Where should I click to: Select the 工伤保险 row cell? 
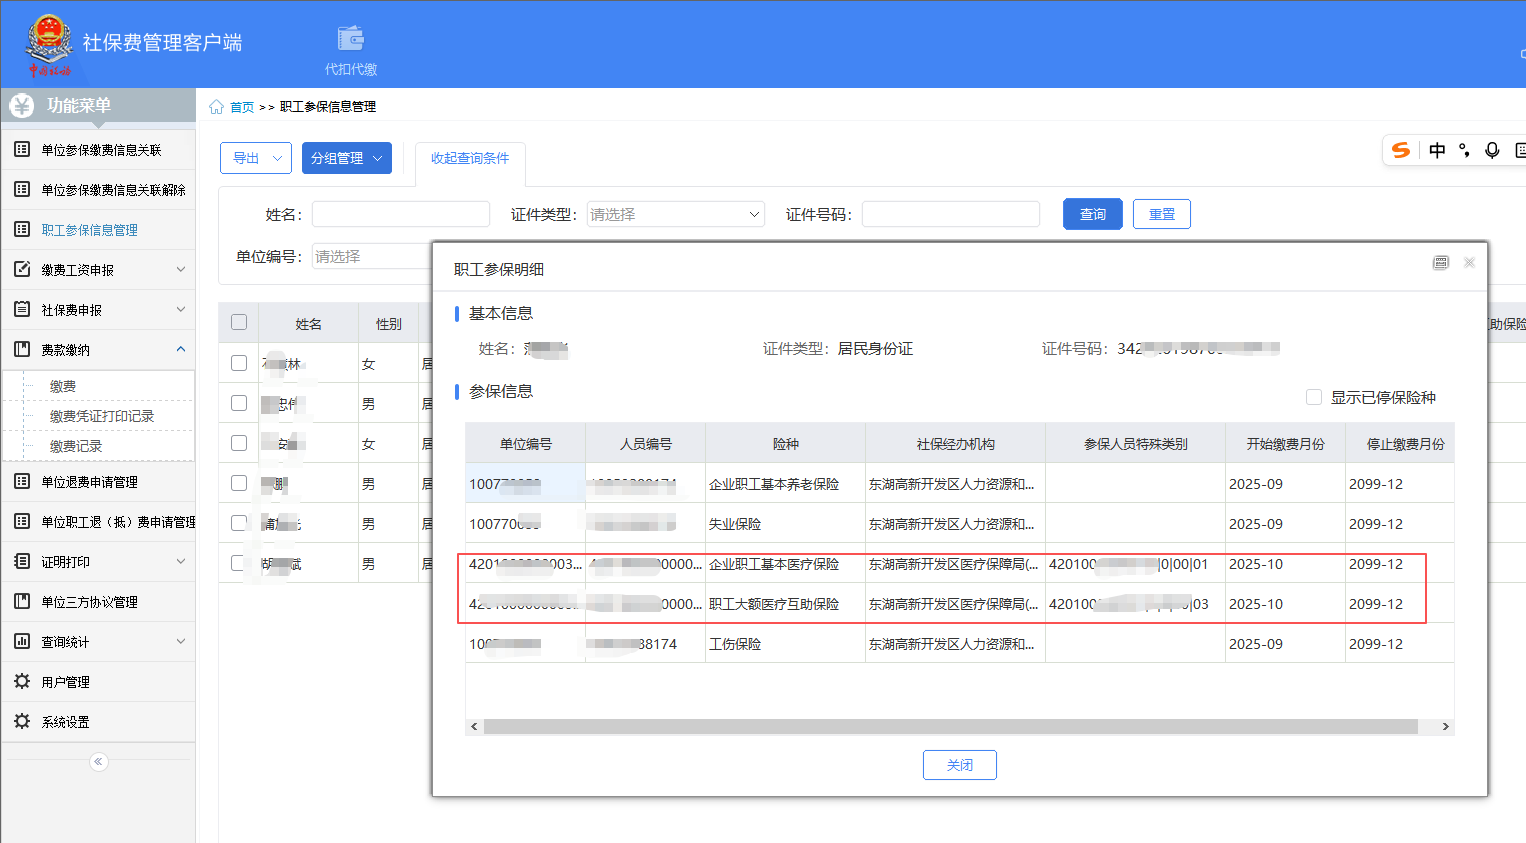(786, 644)
